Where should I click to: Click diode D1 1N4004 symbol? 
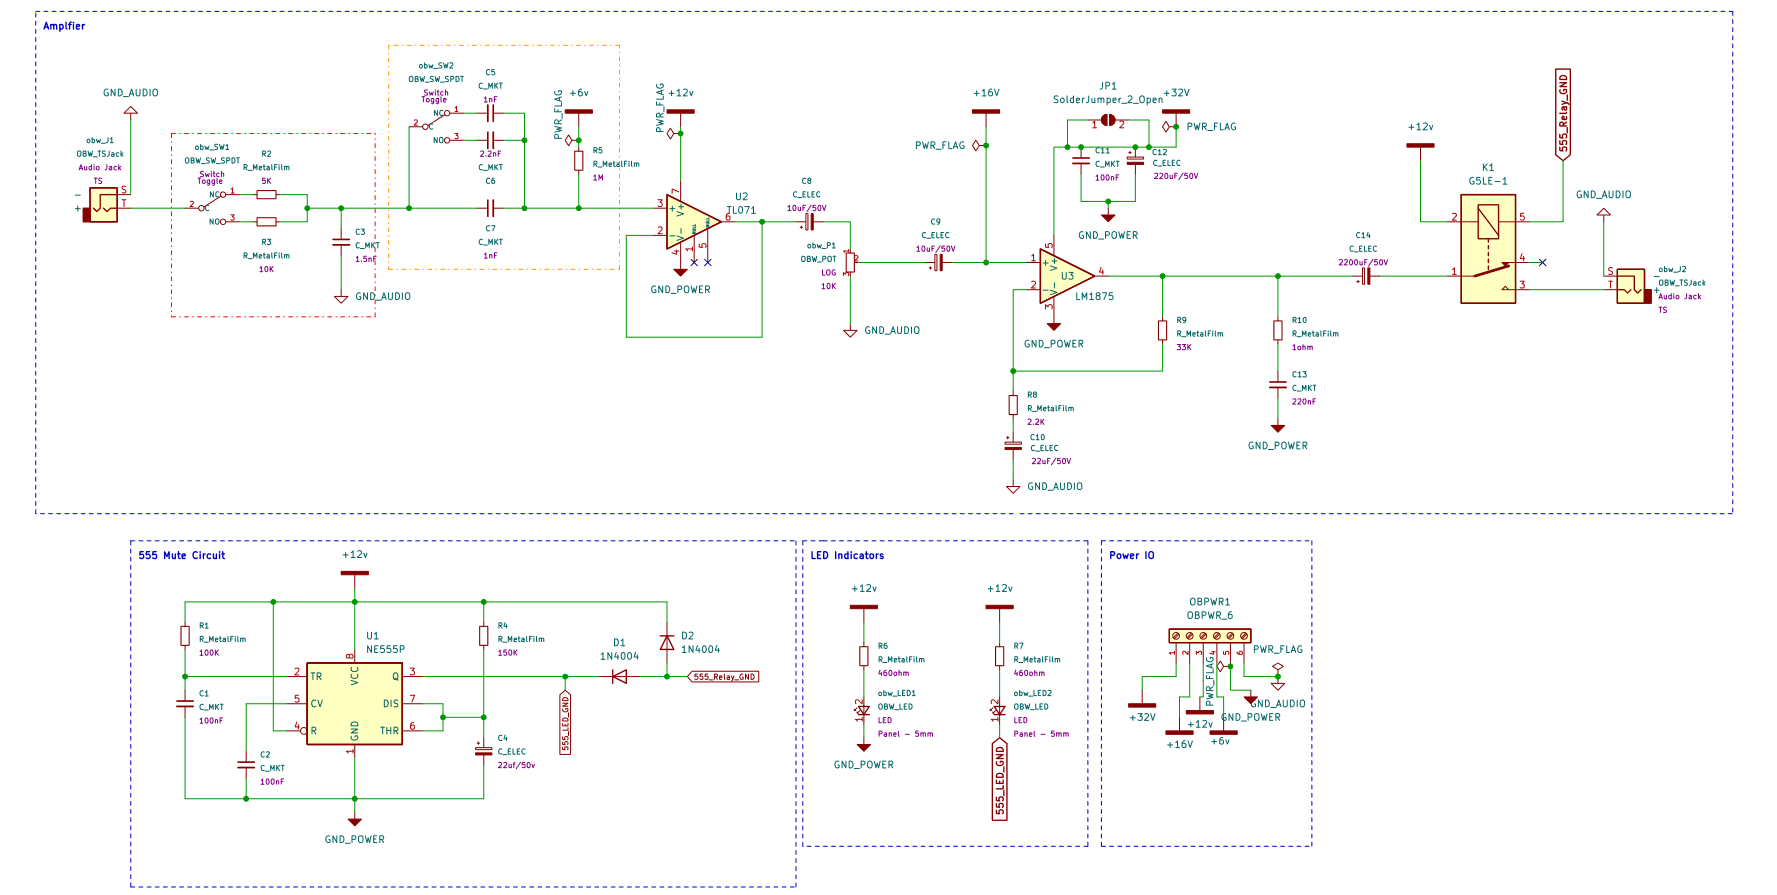pos(619,677)
